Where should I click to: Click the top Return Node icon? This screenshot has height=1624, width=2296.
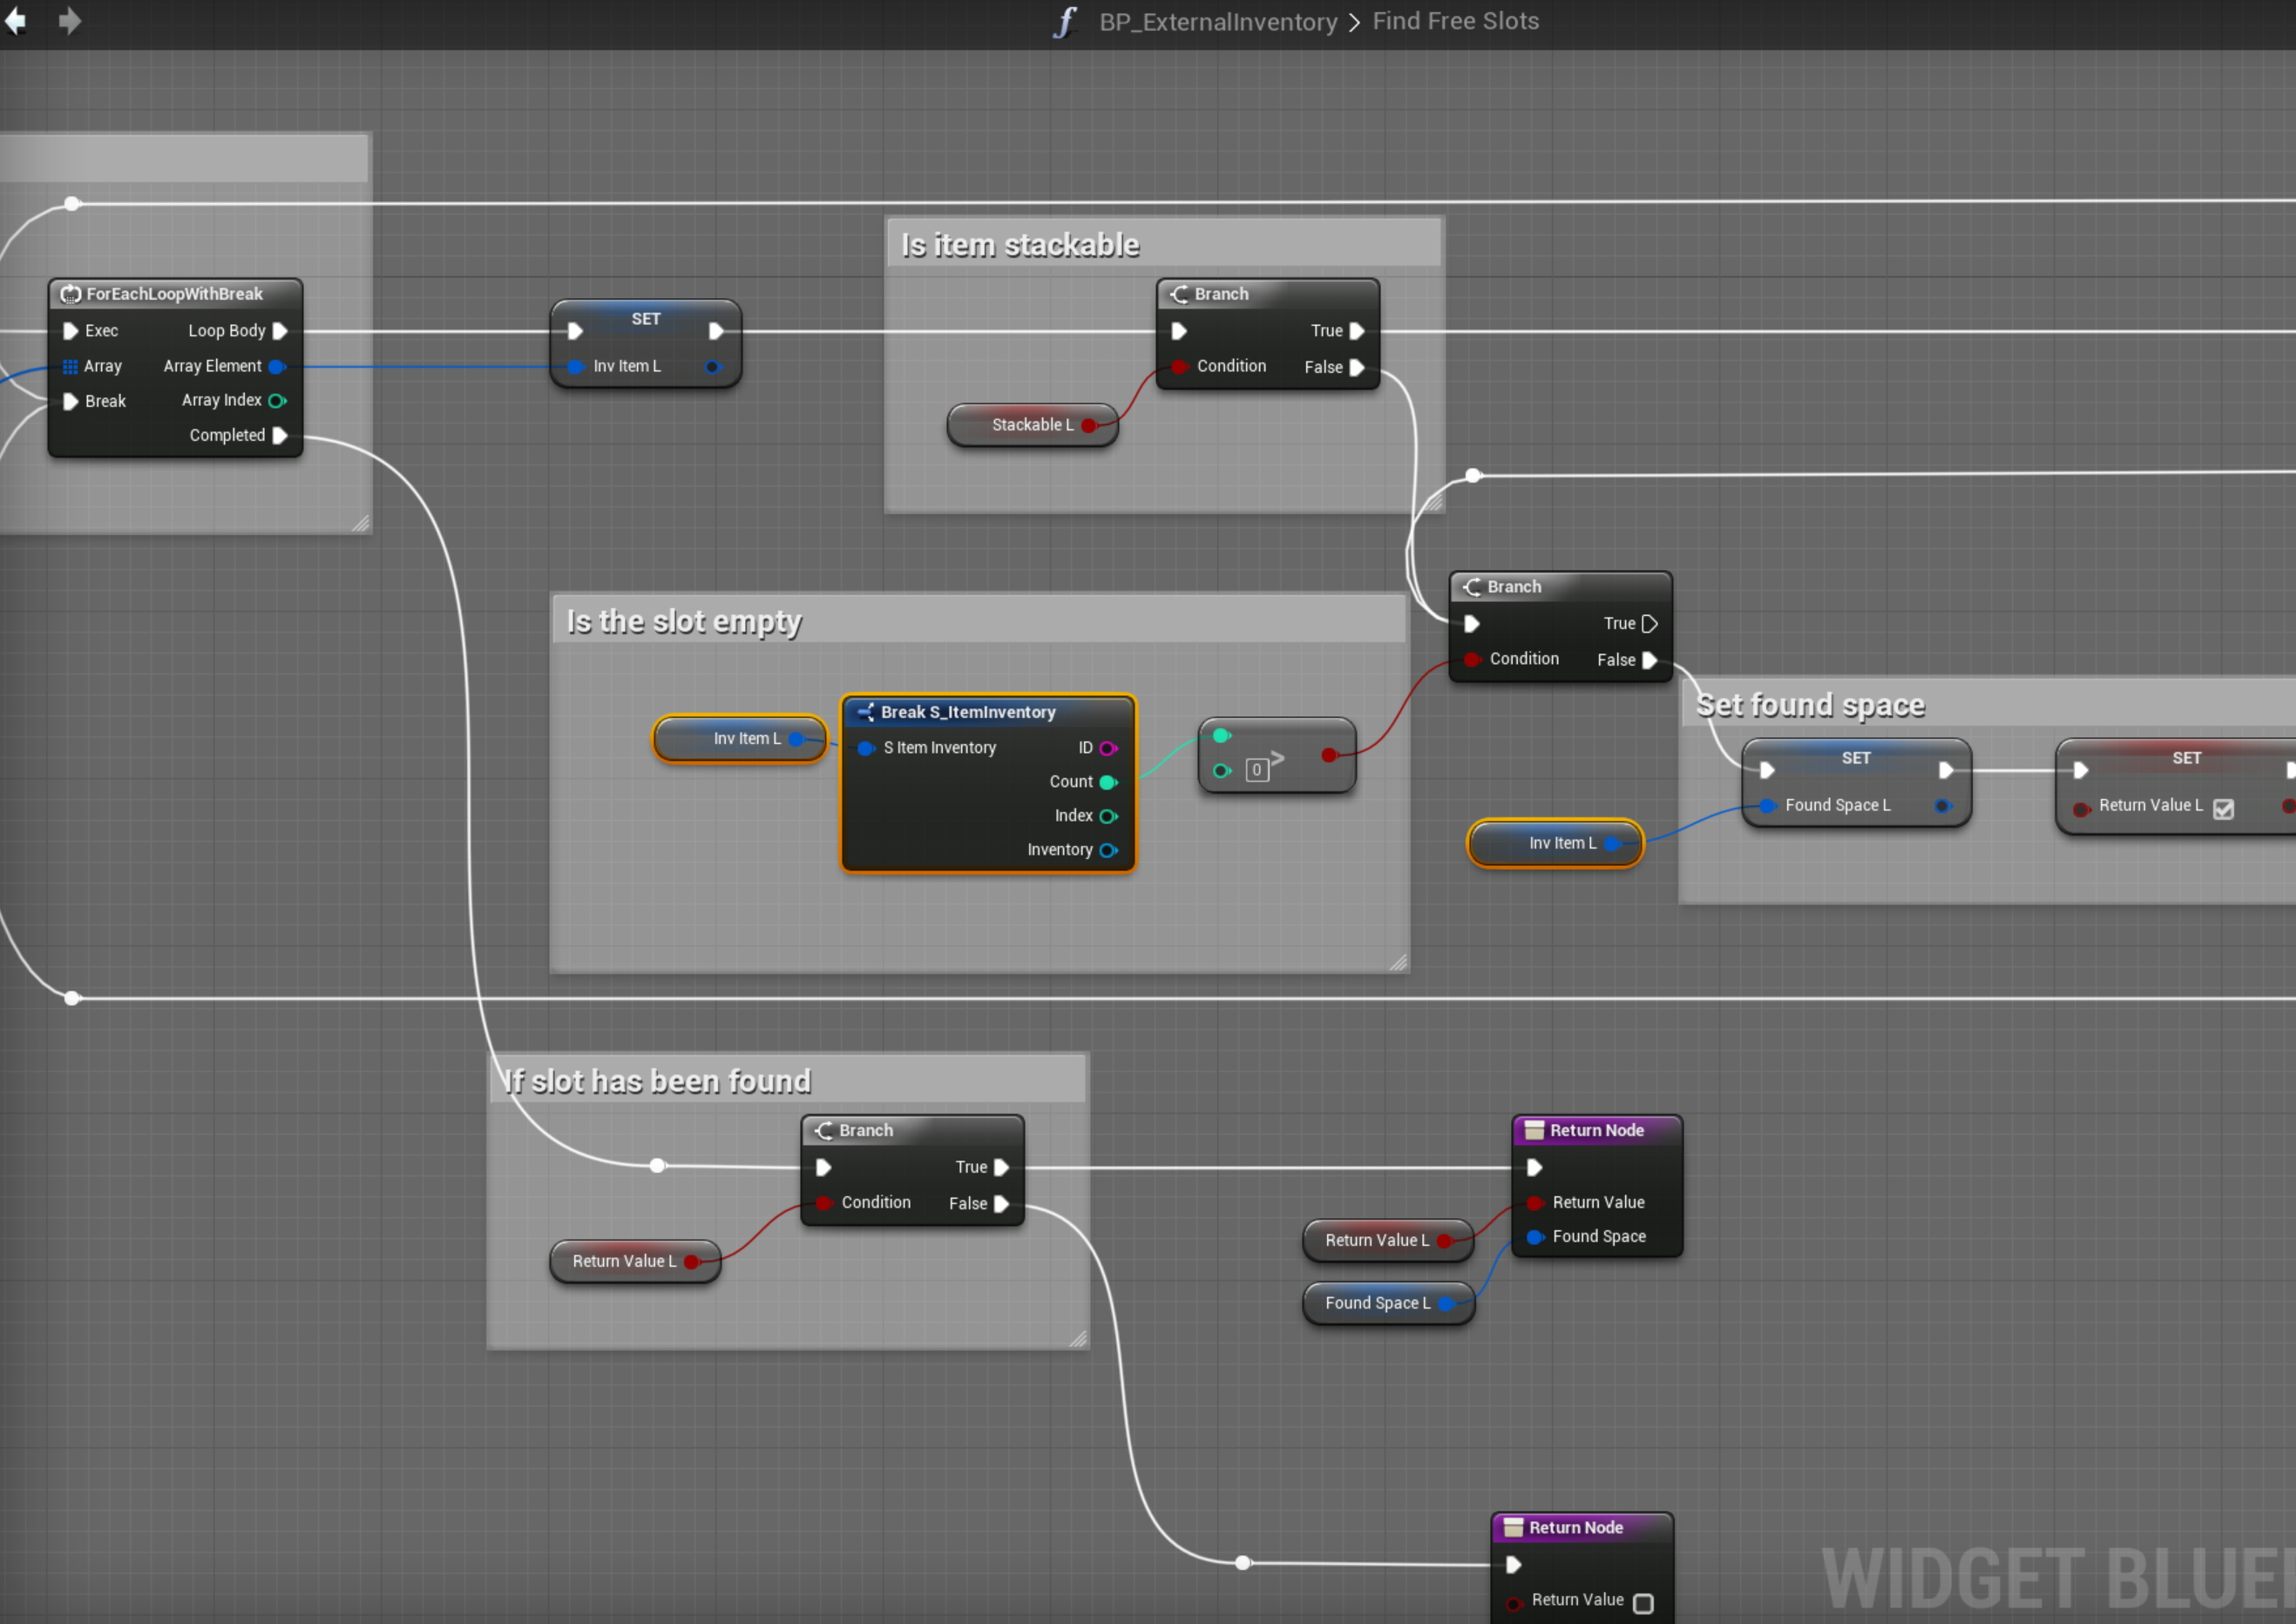[1534, 1131]
